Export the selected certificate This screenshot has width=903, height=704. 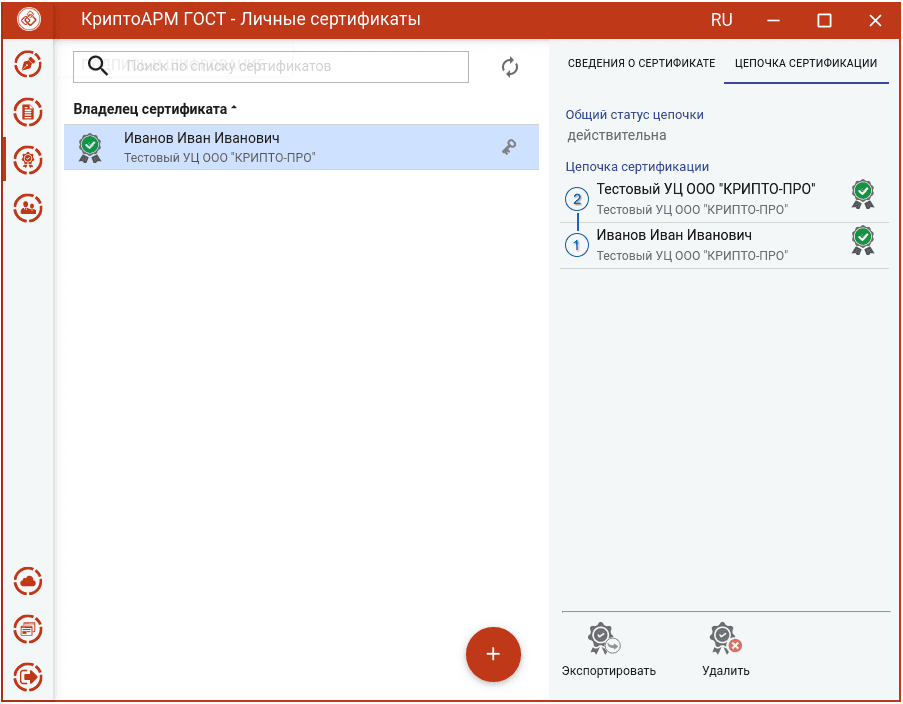[x=608, y=650]
